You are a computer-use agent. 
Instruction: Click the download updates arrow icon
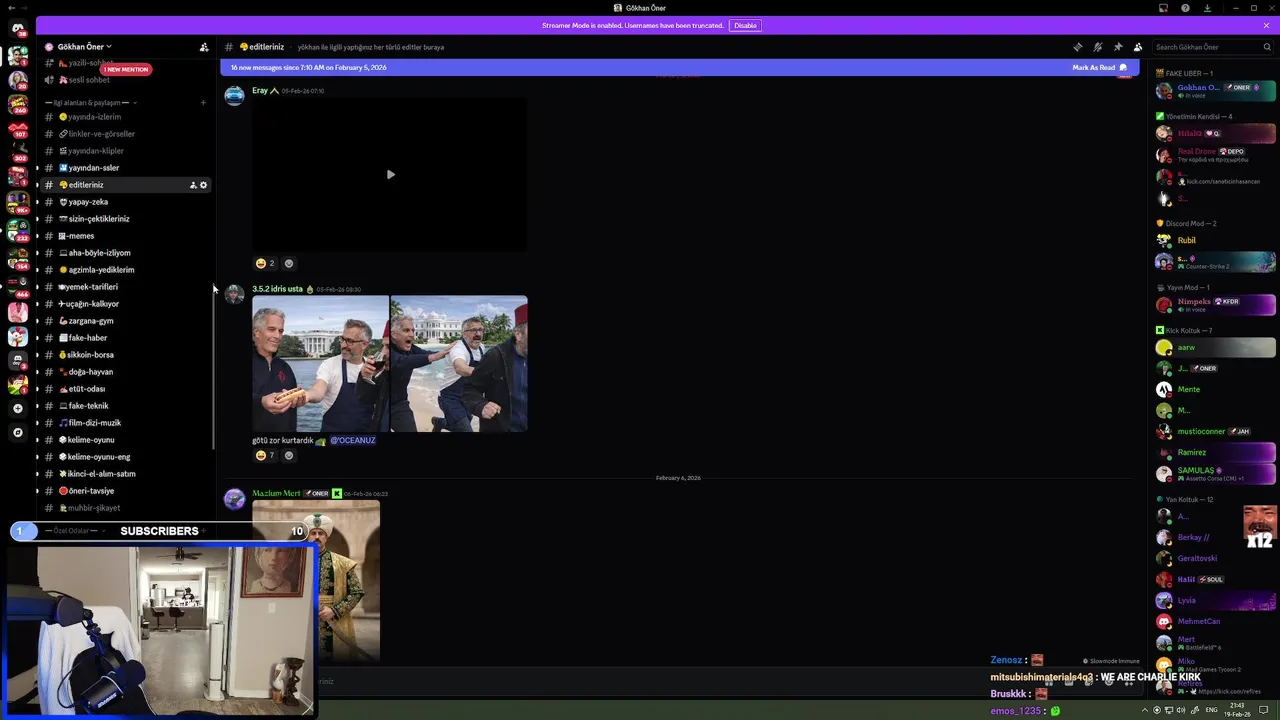click(1207, 8)
